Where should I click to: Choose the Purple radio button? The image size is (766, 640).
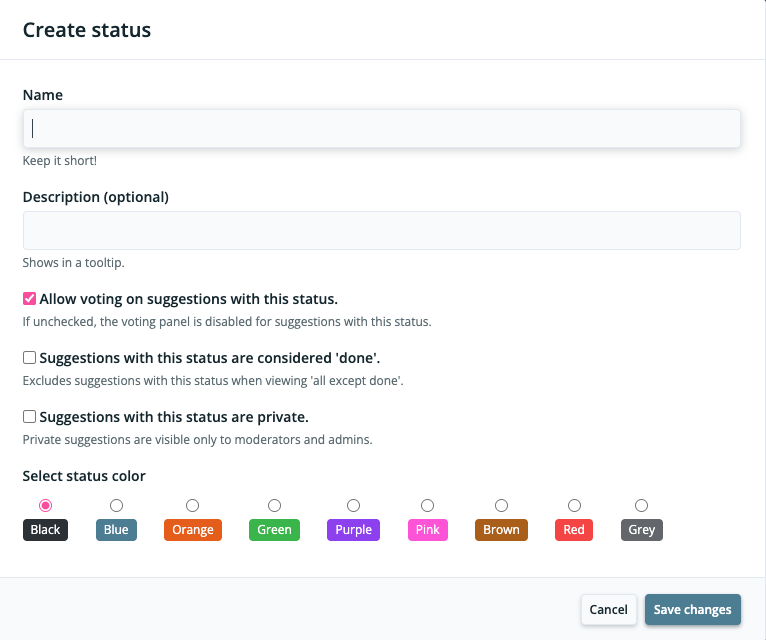tap(353, 506)
